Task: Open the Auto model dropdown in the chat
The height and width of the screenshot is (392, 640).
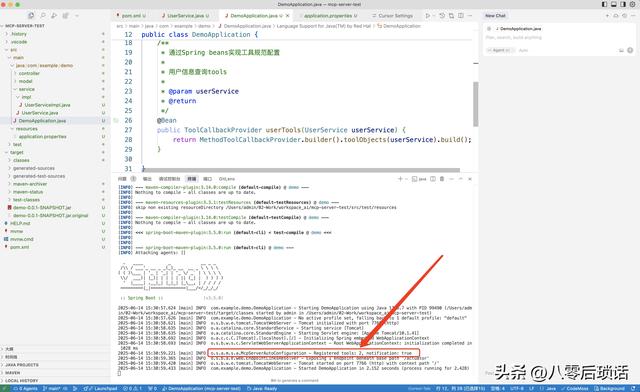Action: (524, 50)
